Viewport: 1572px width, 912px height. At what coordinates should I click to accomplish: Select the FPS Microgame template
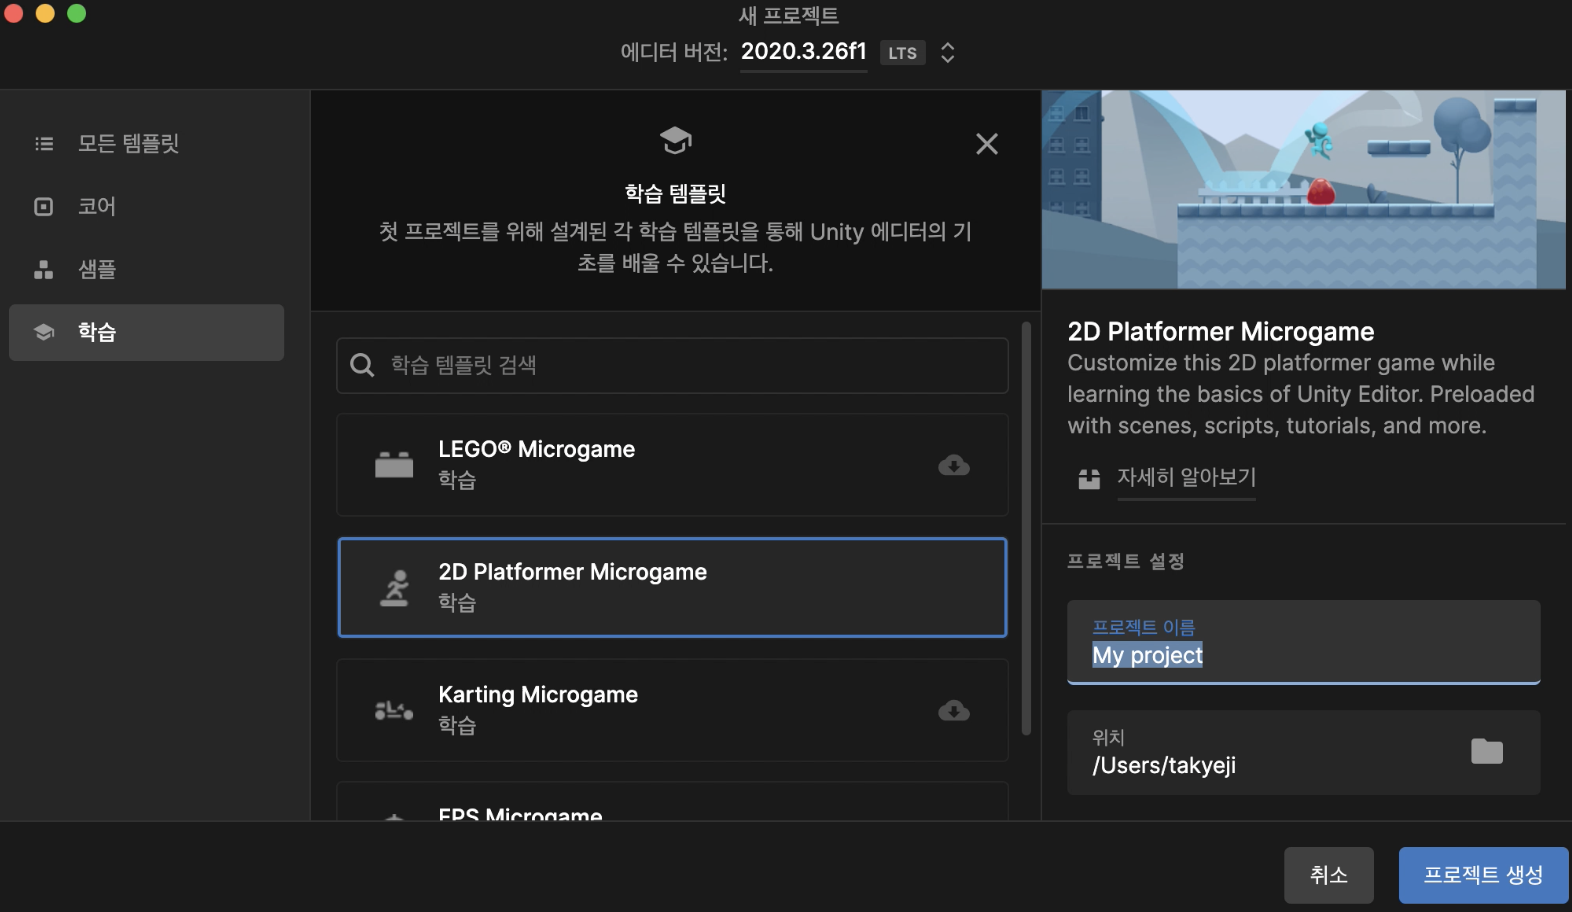click(x=672, y=802)
